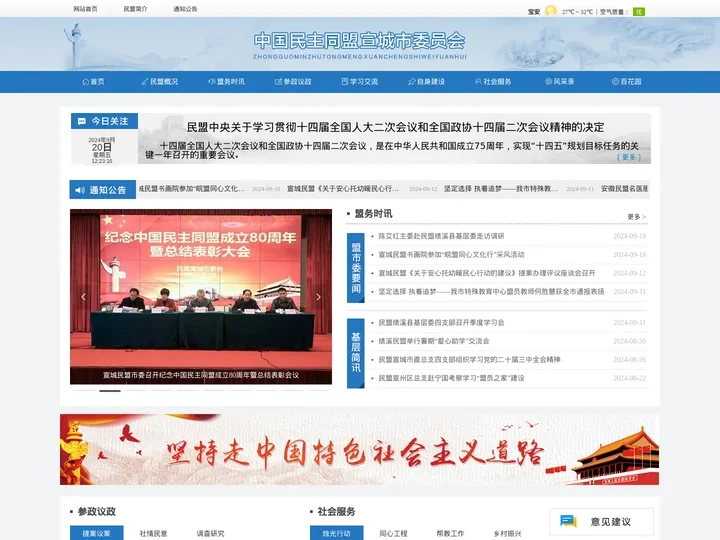The image size is (720, 540).
Task: Click the pin icon beside 自身建设
Action: [x=411, y=82]
